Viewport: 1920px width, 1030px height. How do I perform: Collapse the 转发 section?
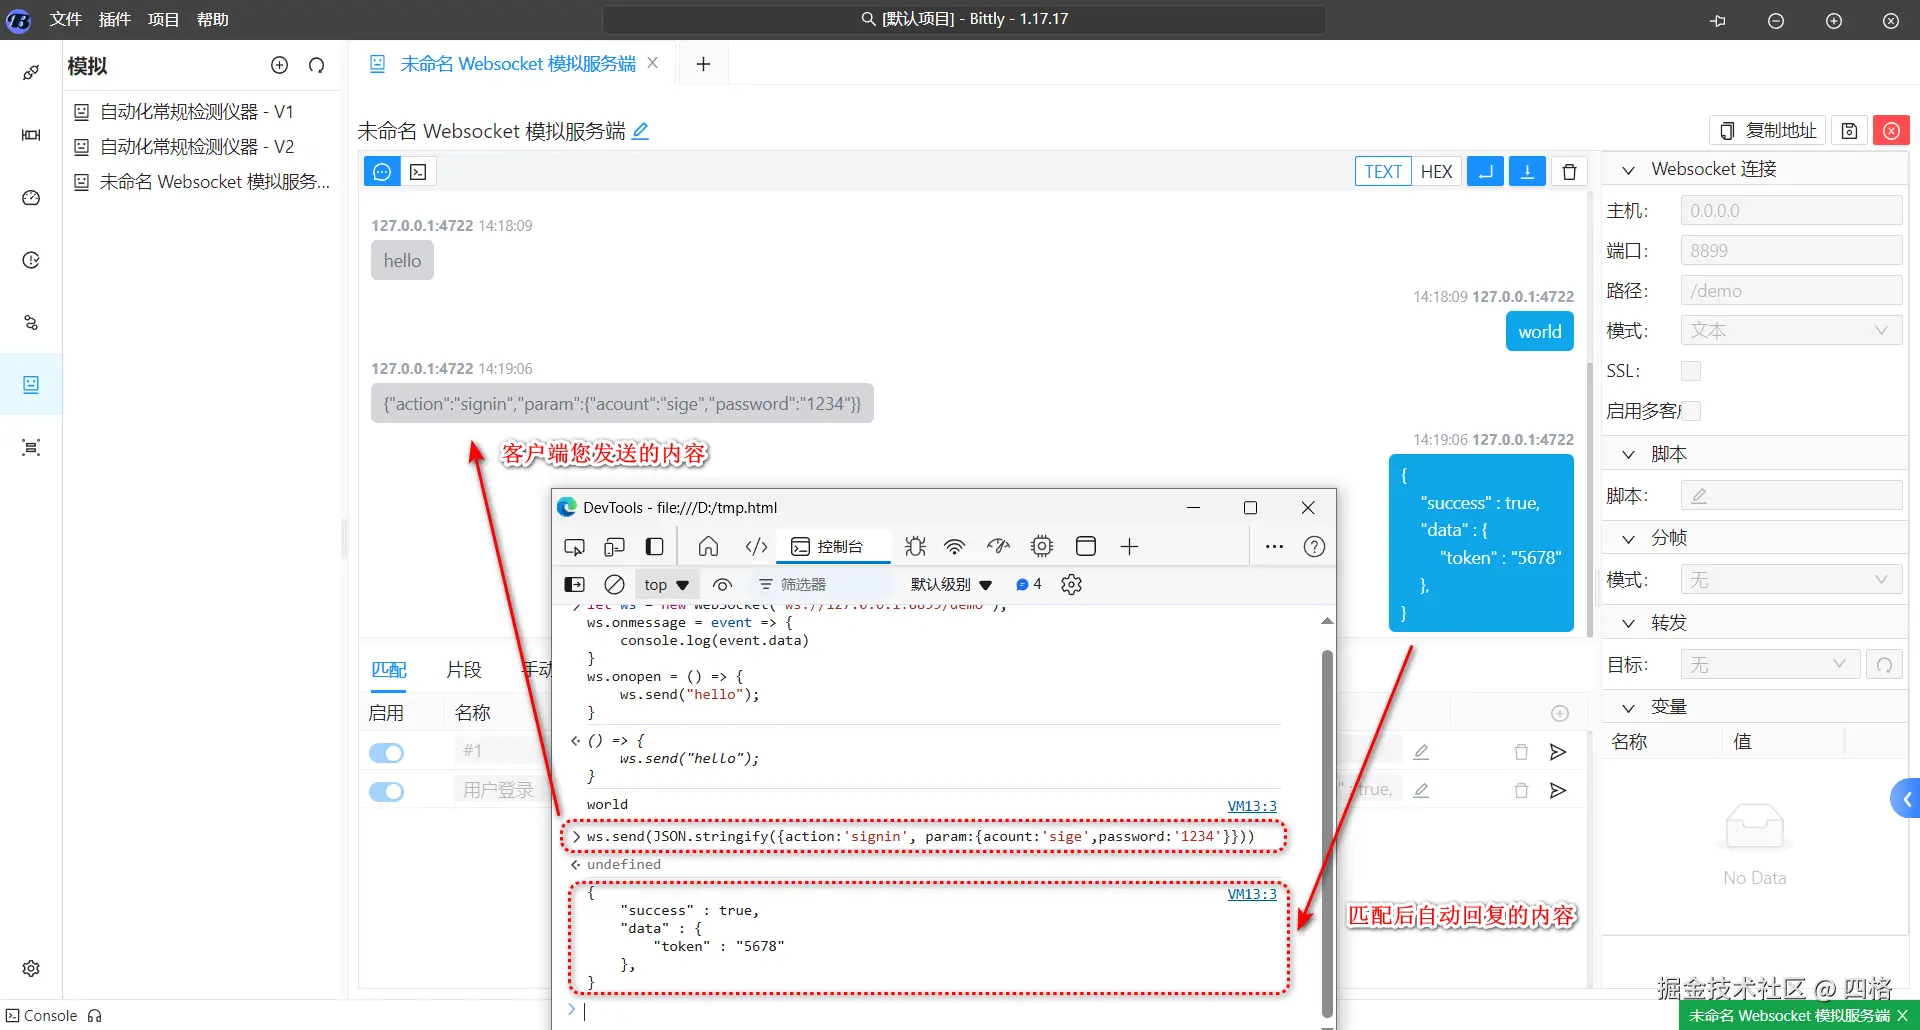1628,624
